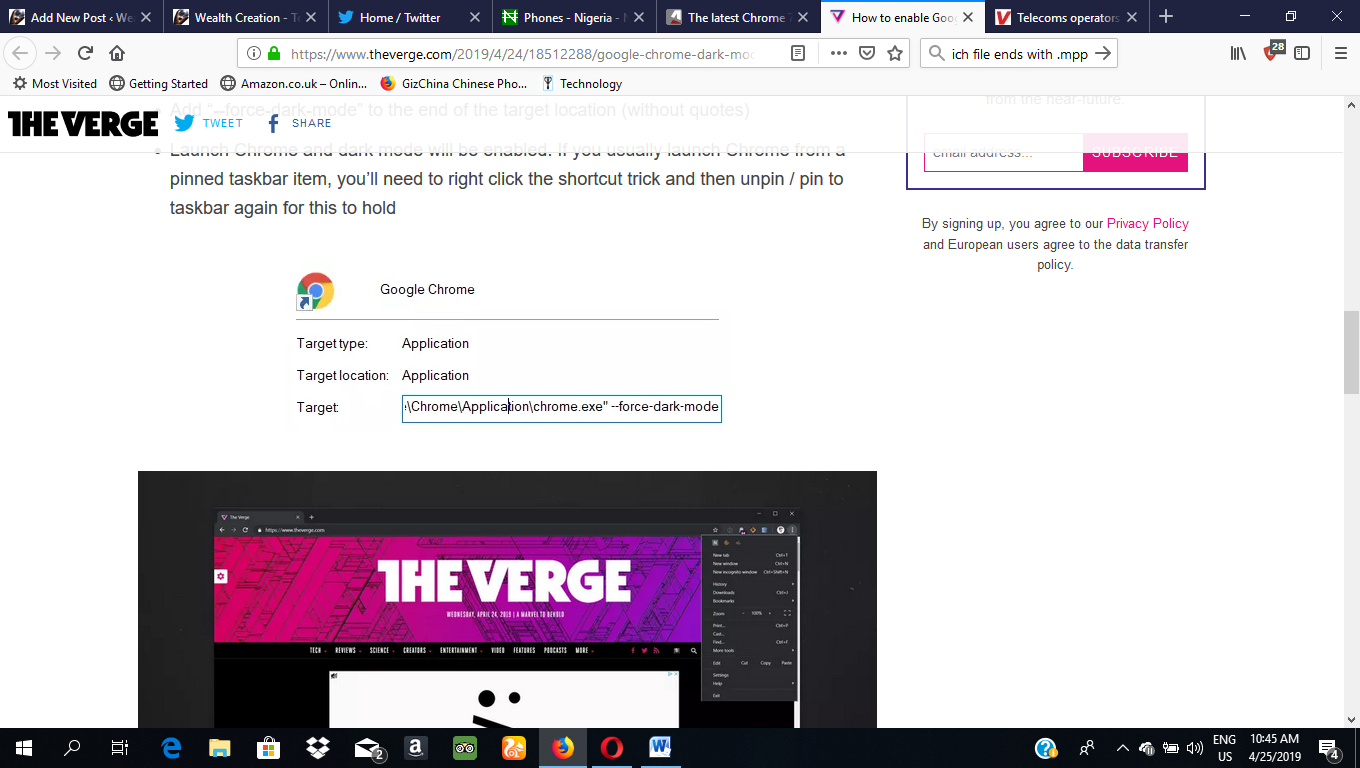Open volume control in system tray
1360x768 pixels.
click(1194, 748)
